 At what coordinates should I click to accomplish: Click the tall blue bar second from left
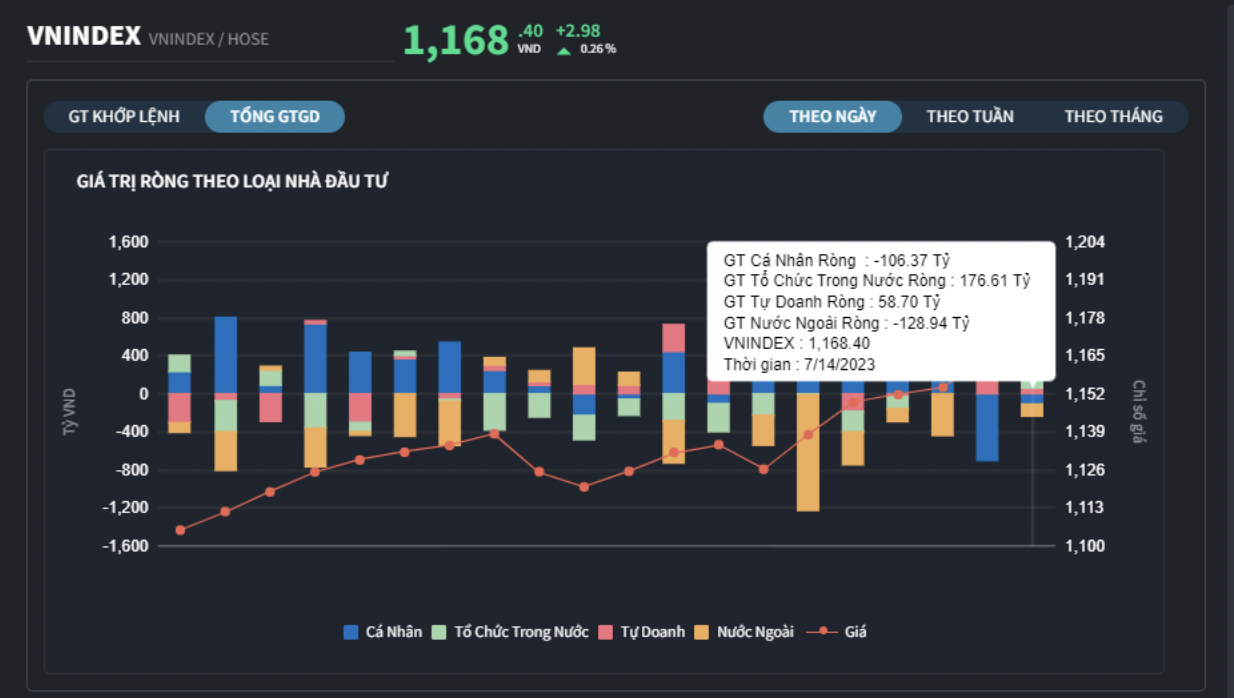coord(226,355)
